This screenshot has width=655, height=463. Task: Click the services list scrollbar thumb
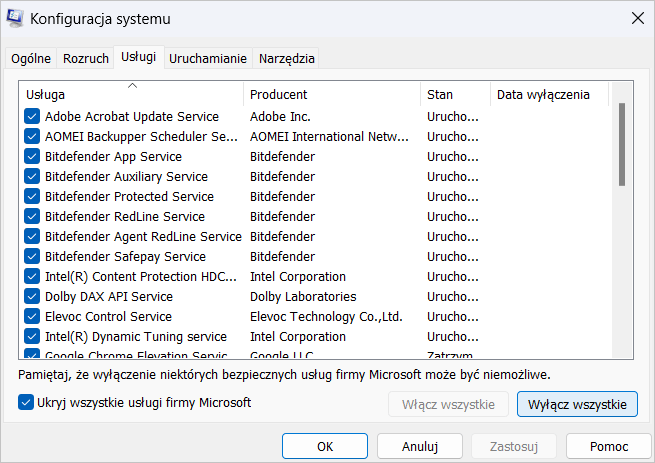click(622, 144)
